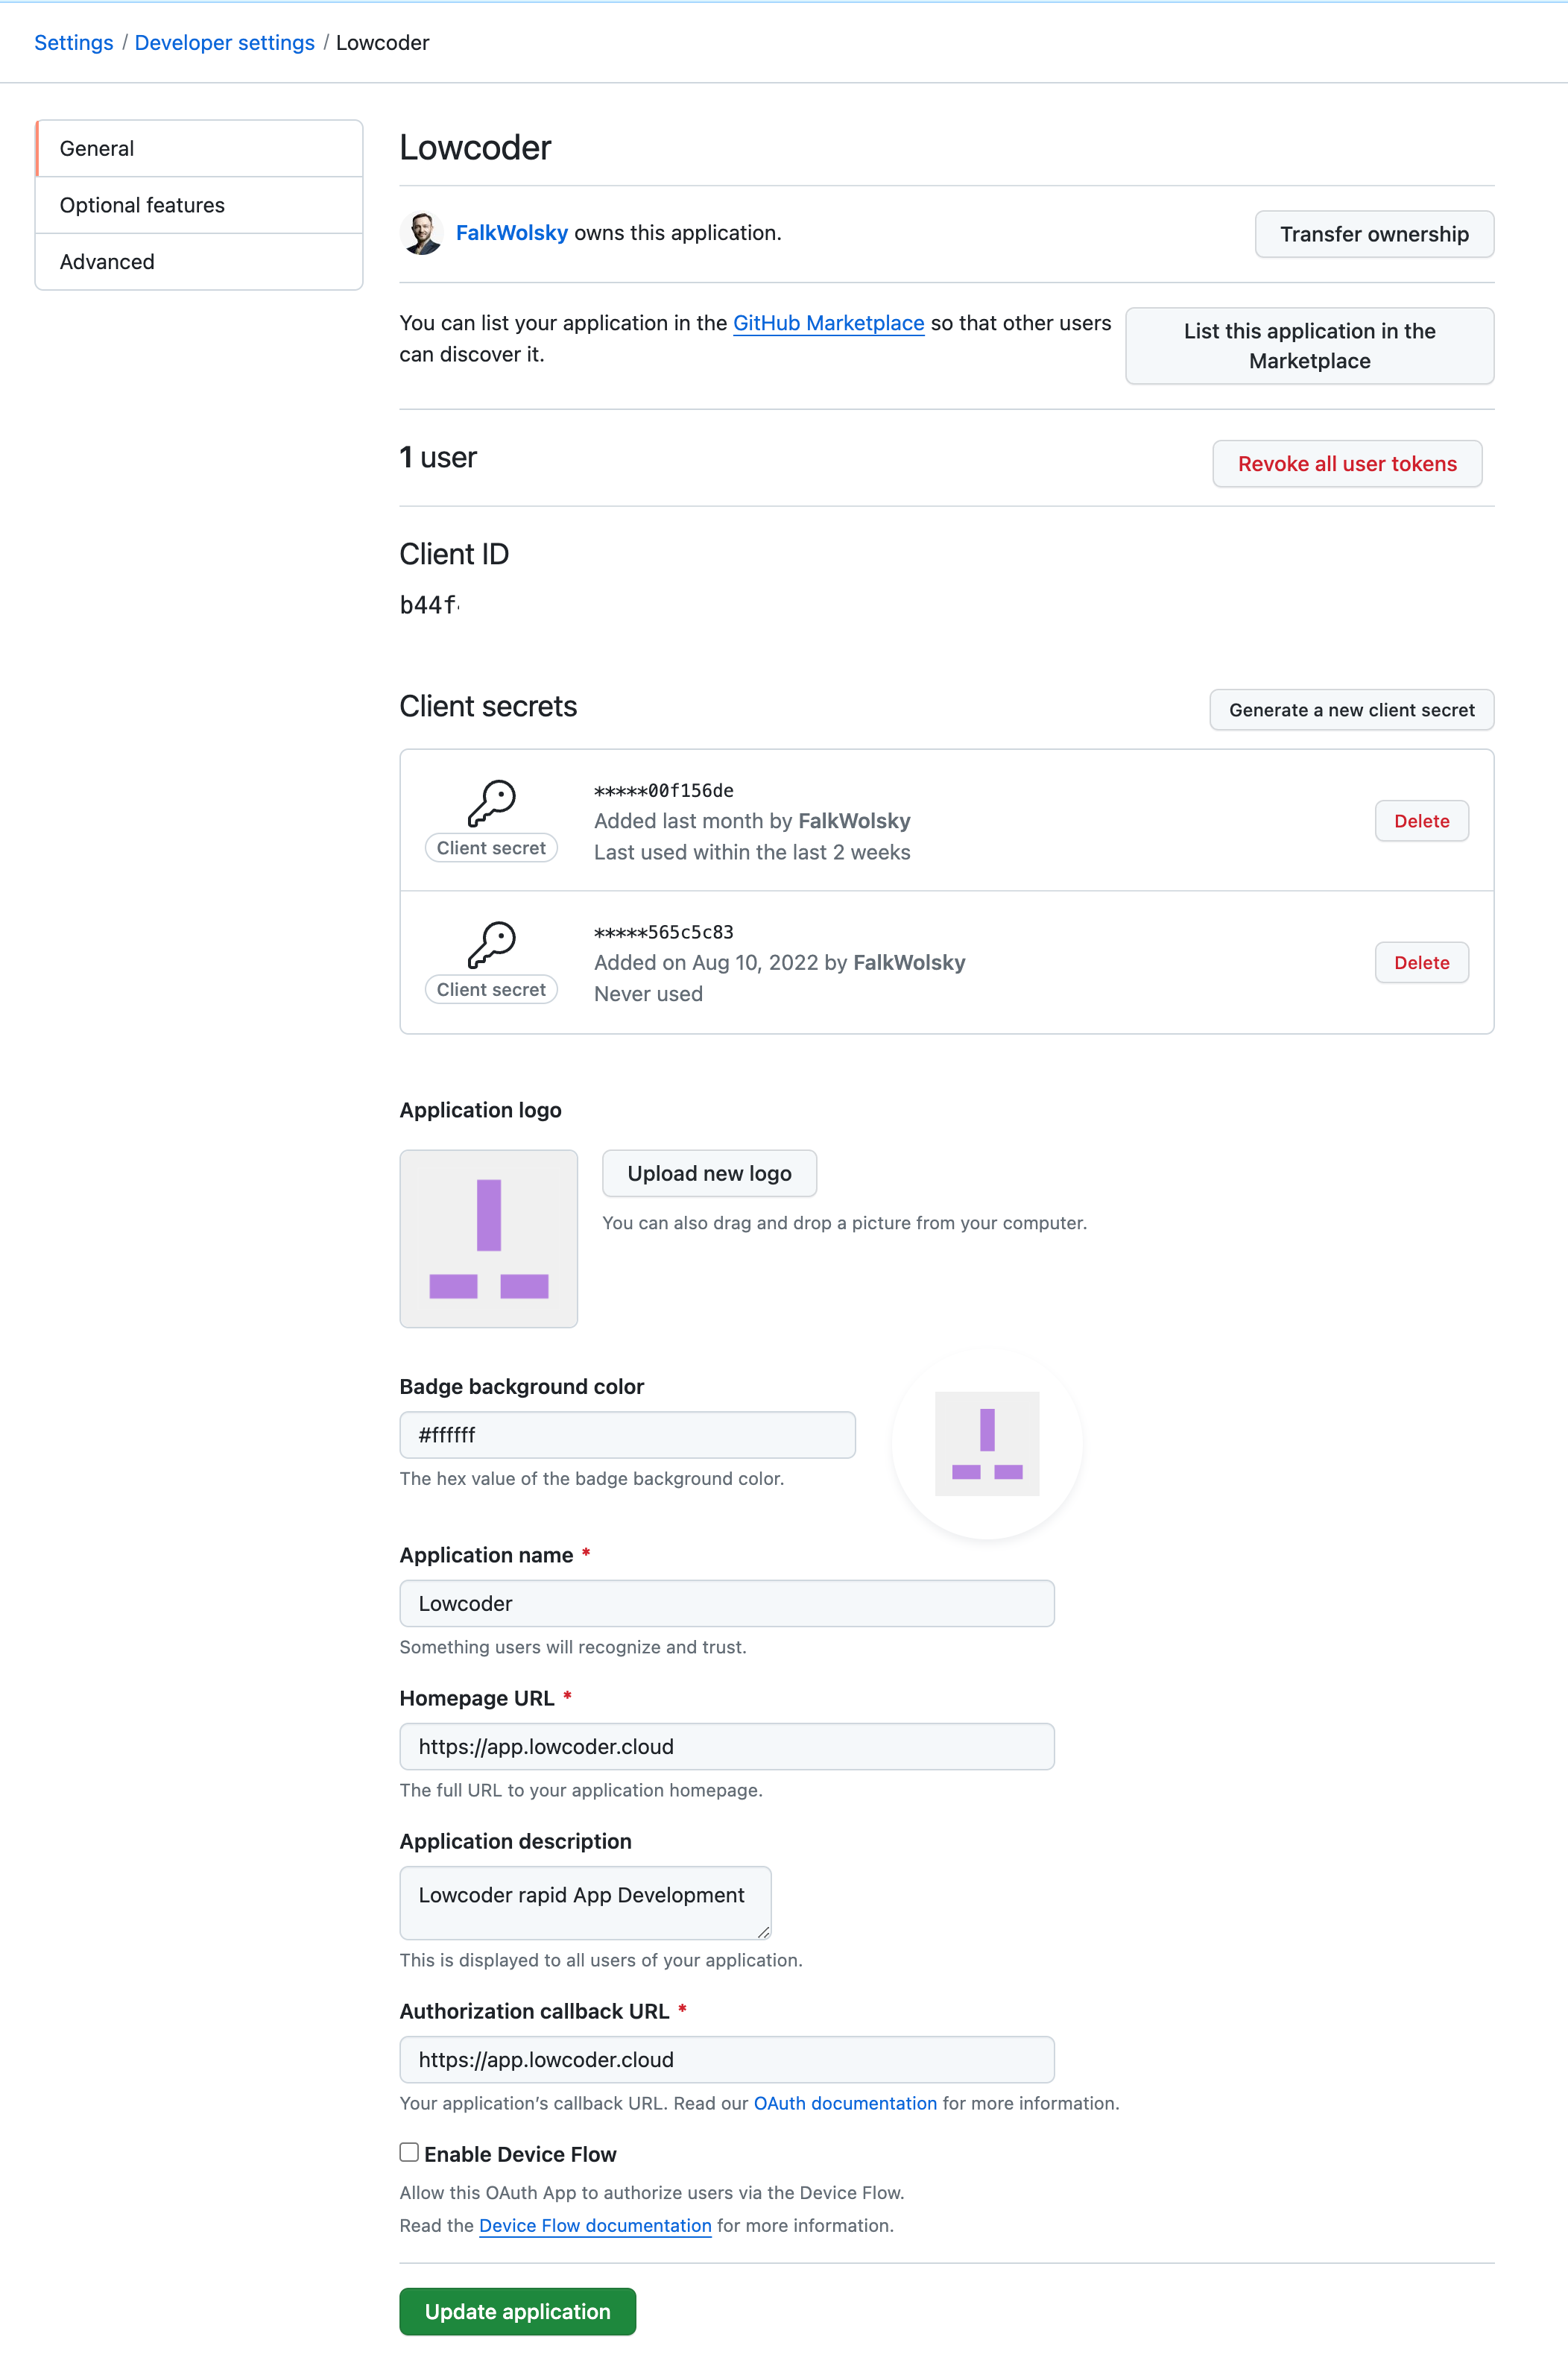Generate a new client secret

click(1350, 710)
